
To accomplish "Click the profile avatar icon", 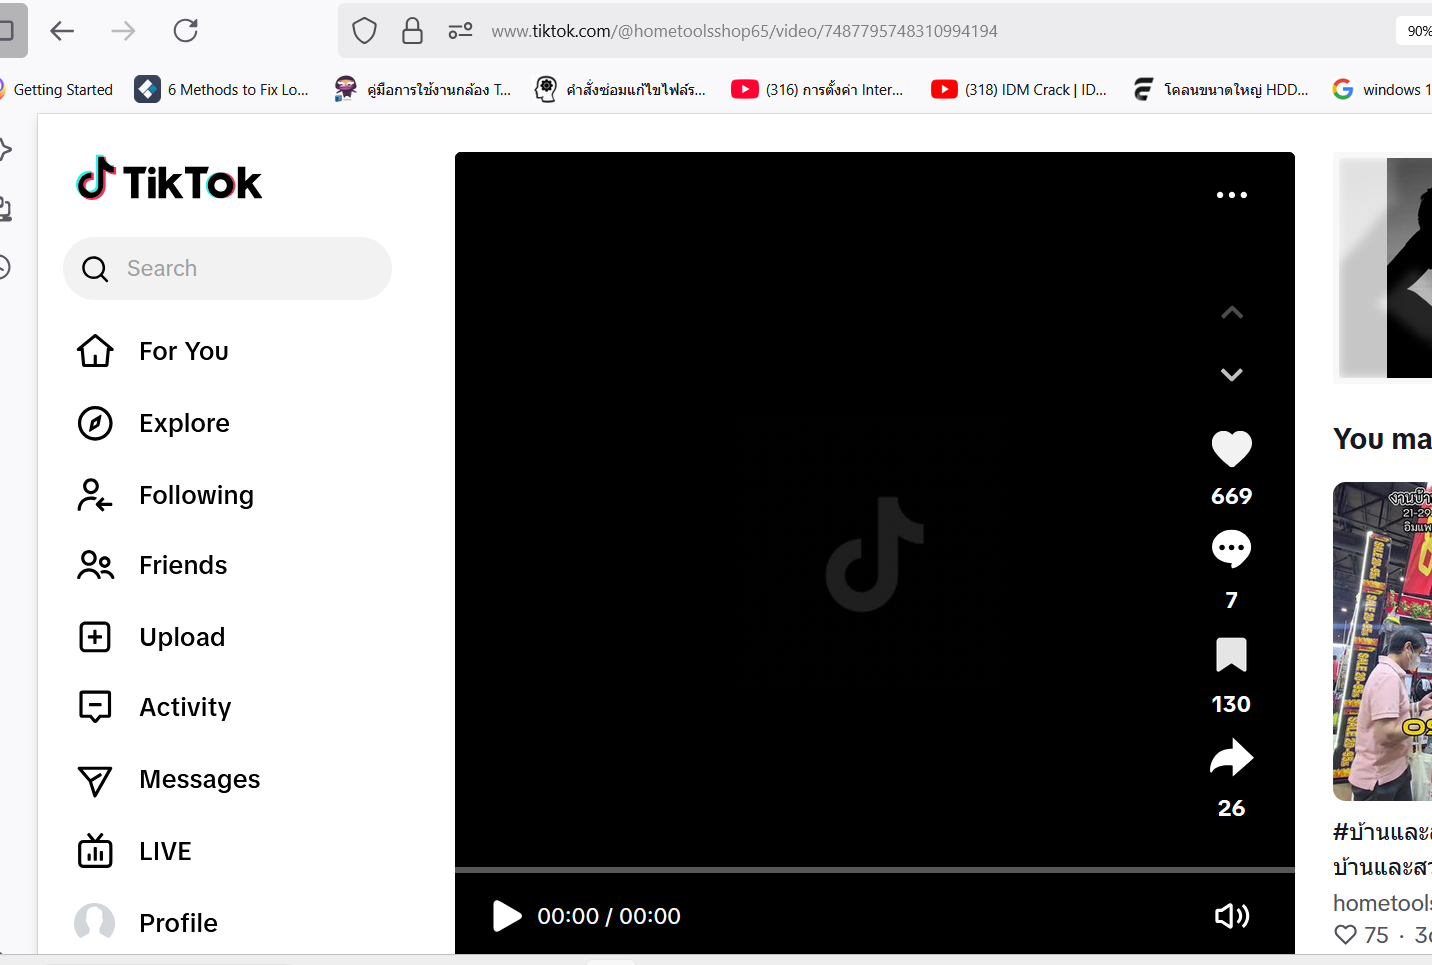I will [95, 922].
